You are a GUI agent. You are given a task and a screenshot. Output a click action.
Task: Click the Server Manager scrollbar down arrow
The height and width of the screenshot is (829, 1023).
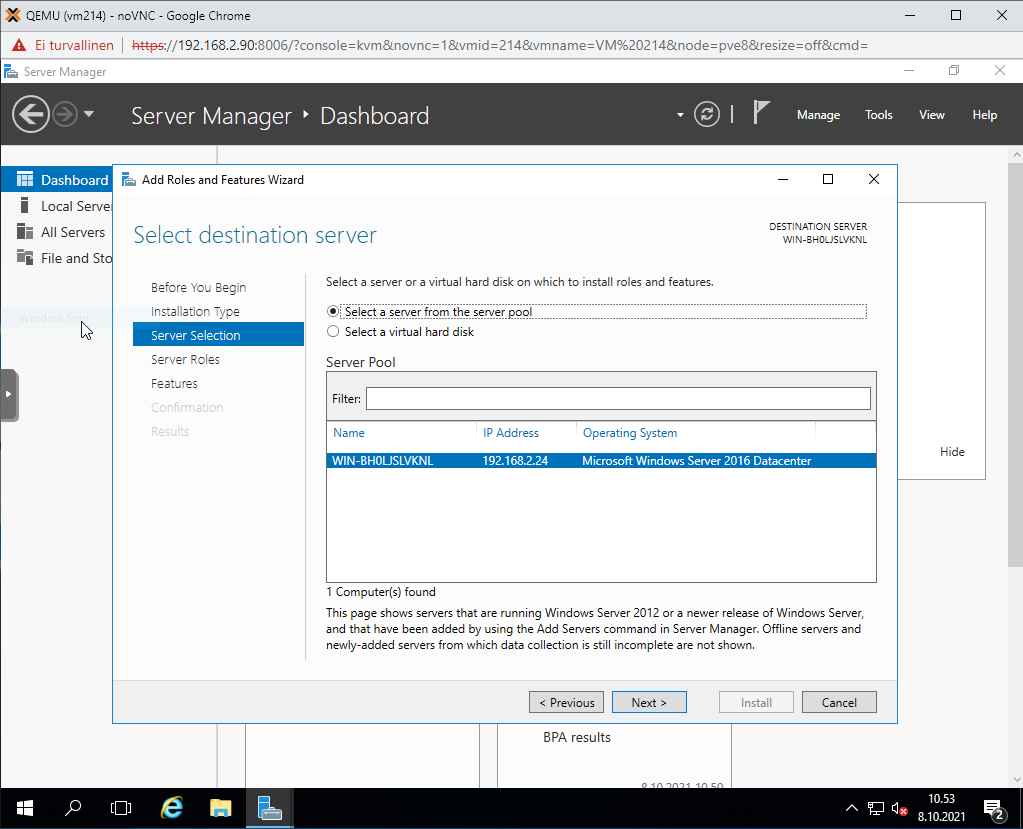pos(1016,780)
